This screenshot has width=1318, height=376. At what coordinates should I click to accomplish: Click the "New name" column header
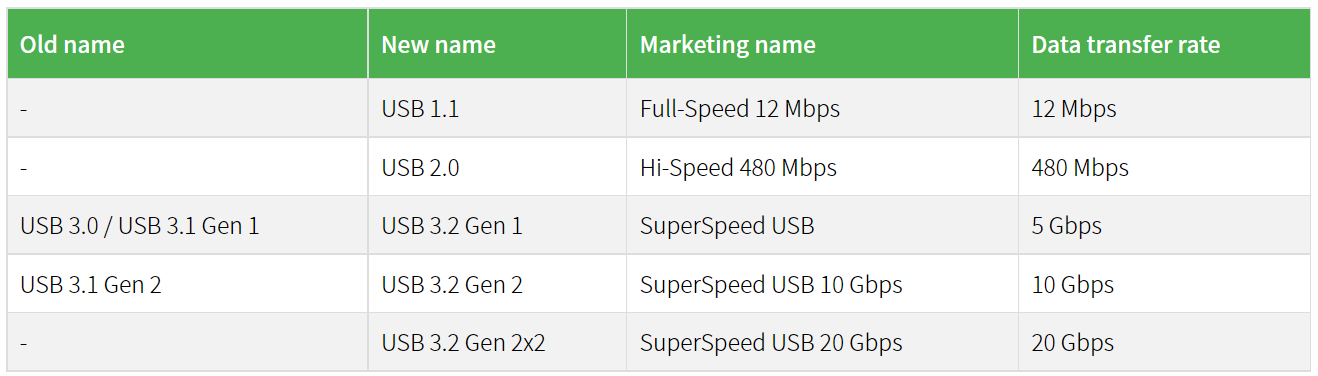497,44
